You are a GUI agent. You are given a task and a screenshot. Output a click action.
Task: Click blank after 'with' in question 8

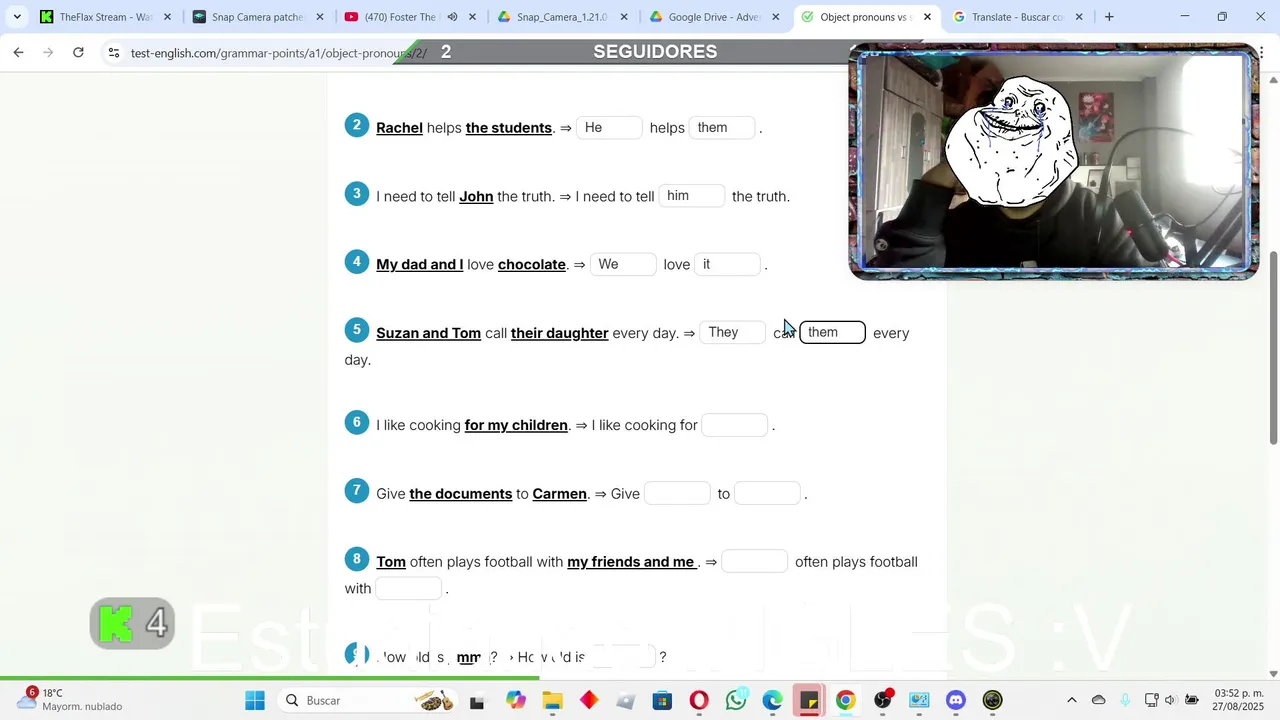[x=409, y=589]
